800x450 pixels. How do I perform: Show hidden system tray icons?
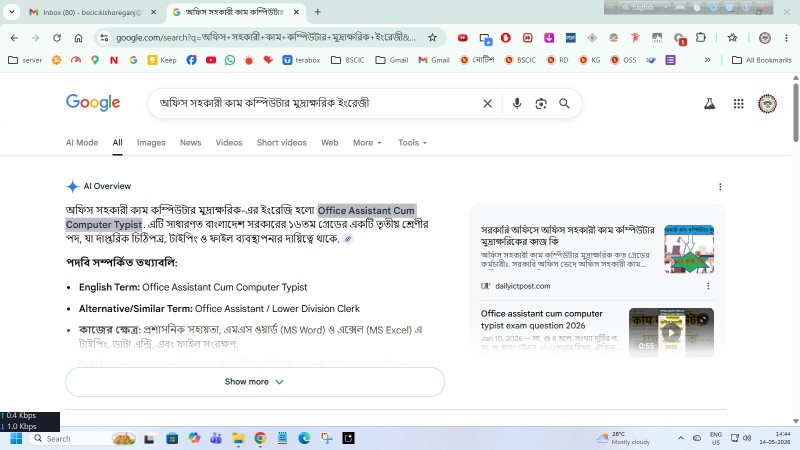(x=681, y=438)
